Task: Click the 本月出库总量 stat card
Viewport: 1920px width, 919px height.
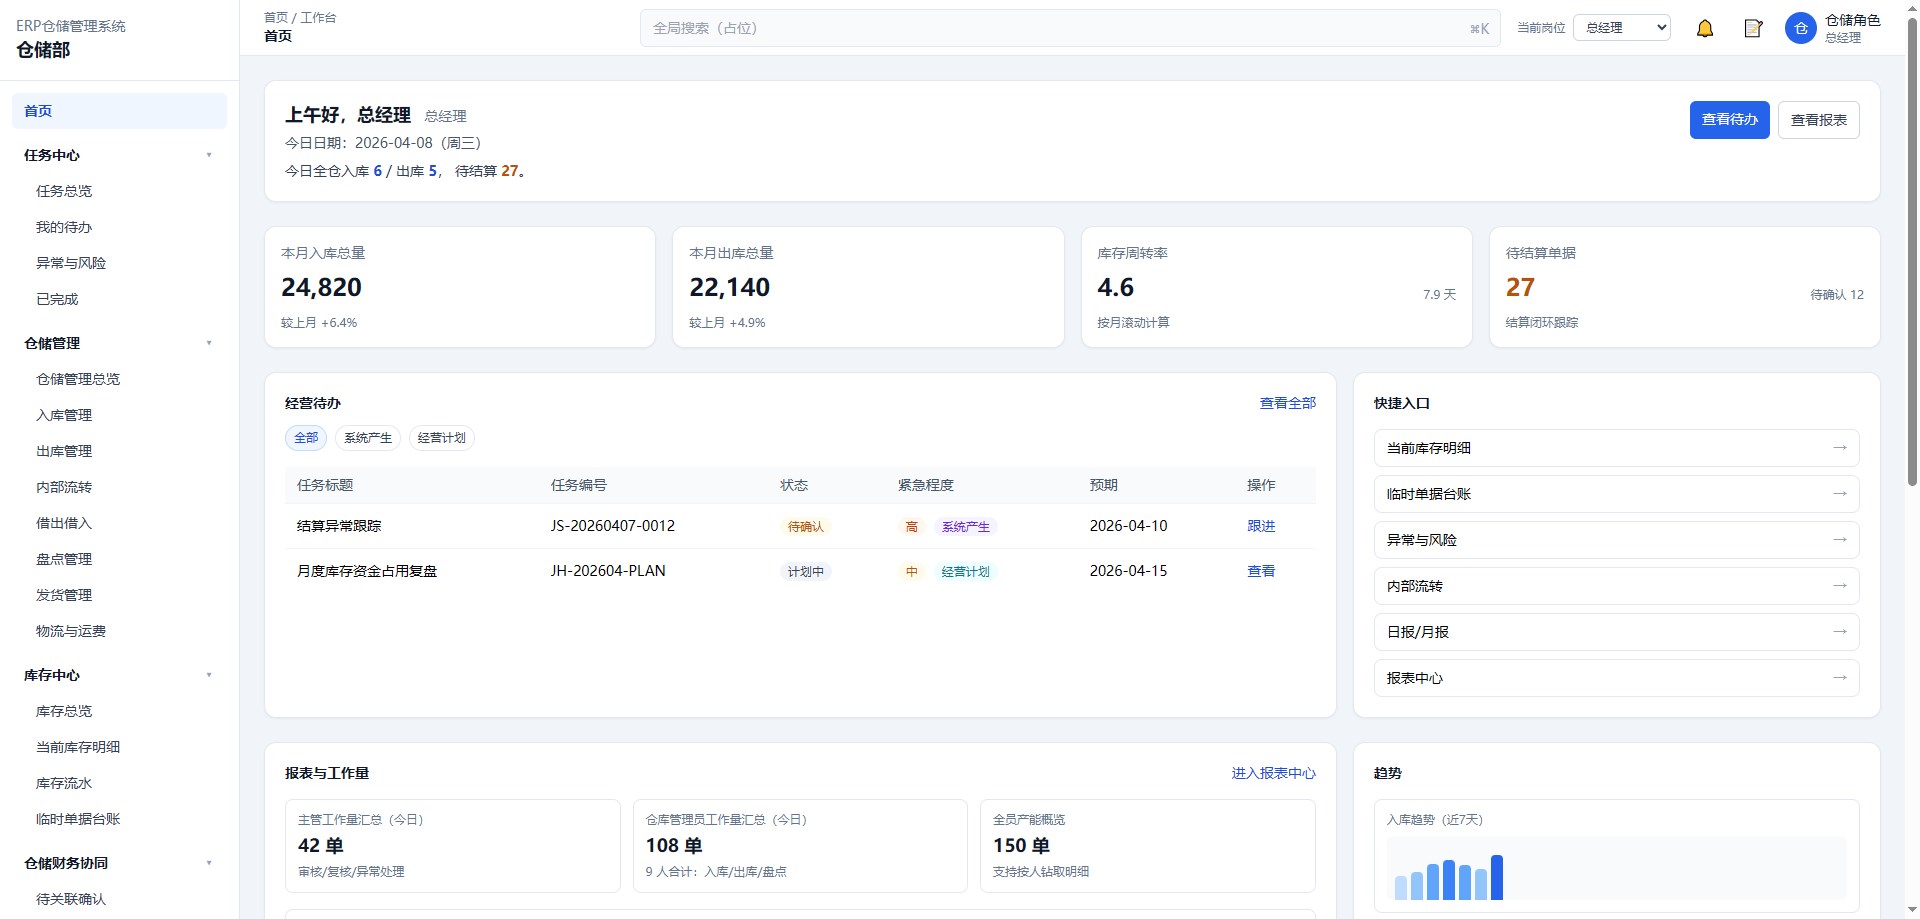Action: [868, 287]
